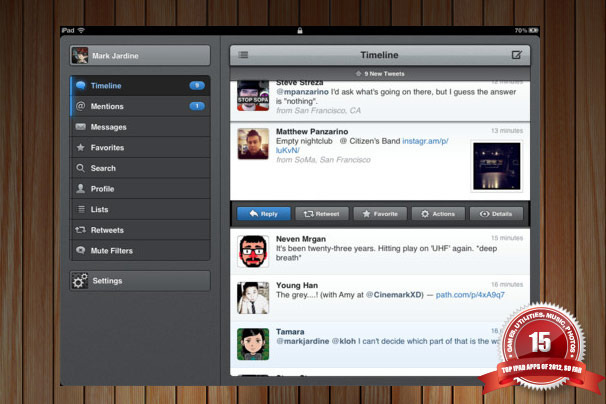The image size is (606, 404).
Task: Open the @CinemarkXD mention
Action: [x=395, y=295]
